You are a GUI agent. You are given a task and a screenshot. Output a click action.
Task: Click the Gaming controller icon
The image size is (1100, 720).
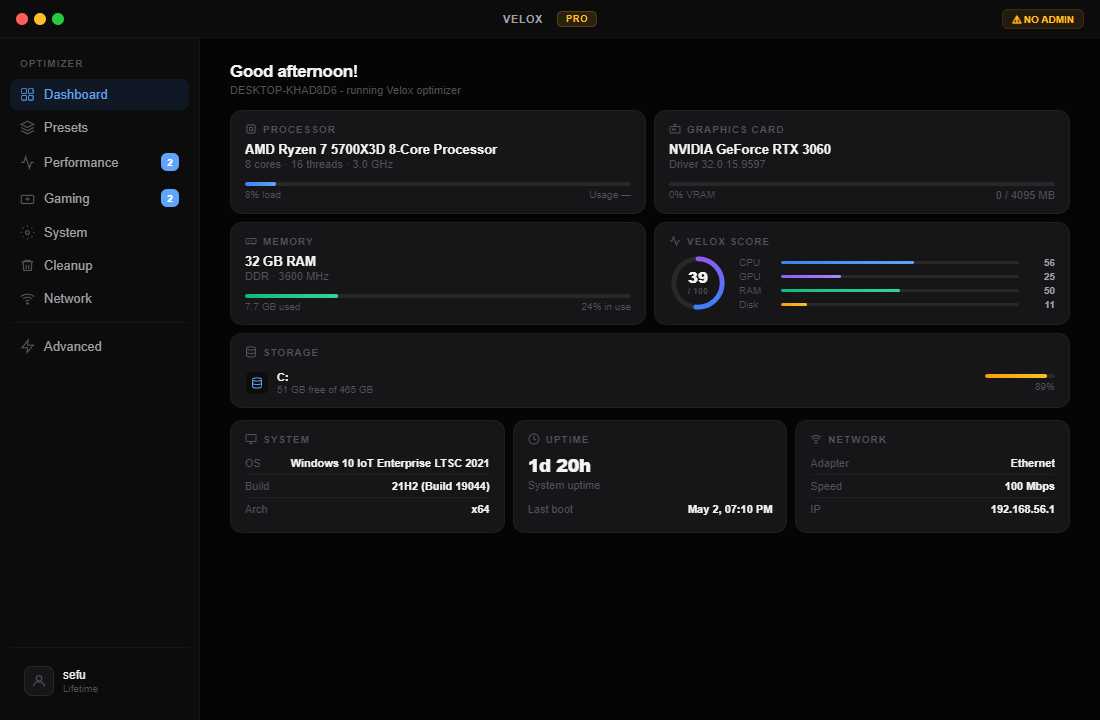pos(27,199)
